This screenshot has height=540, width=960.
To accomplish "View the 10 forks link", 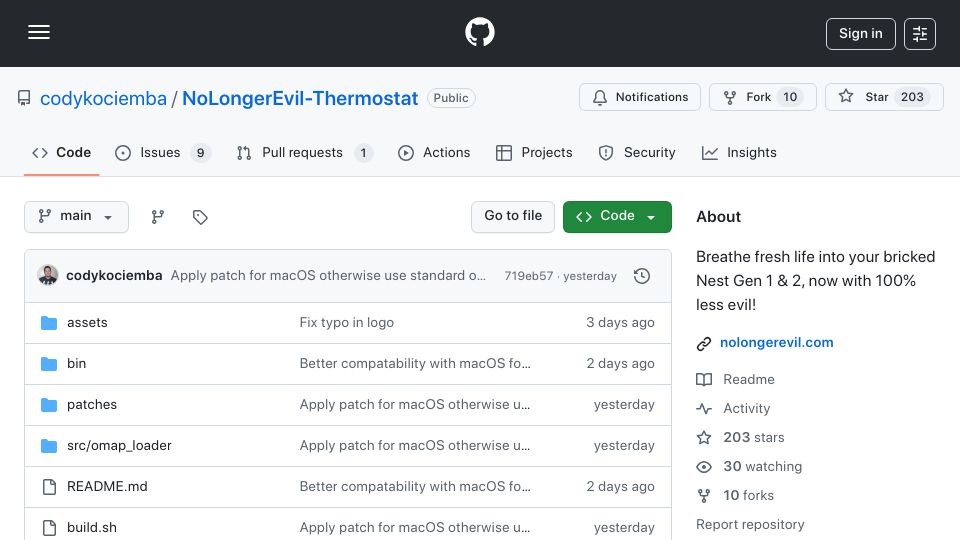I will [x=748, y=495].
